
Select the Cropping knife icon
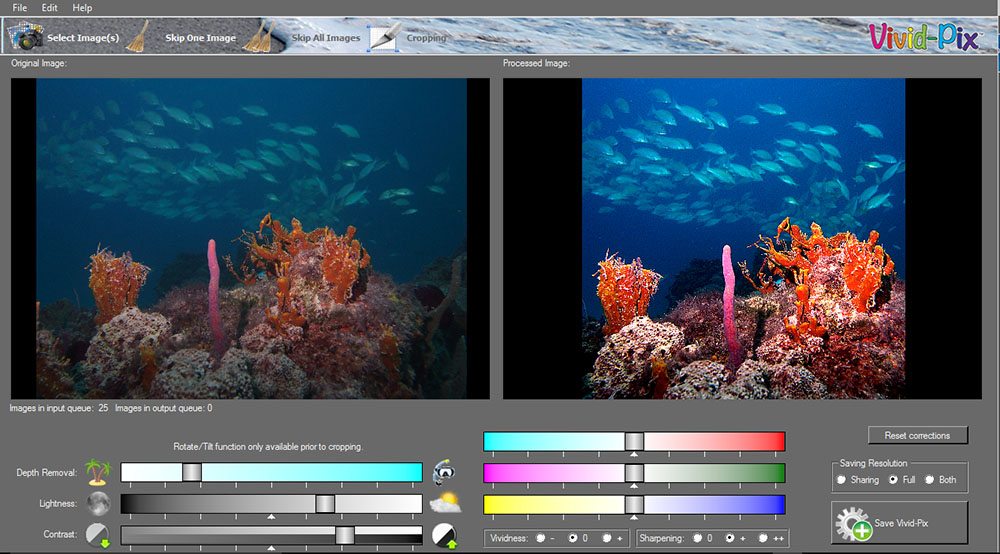(385, 37)
